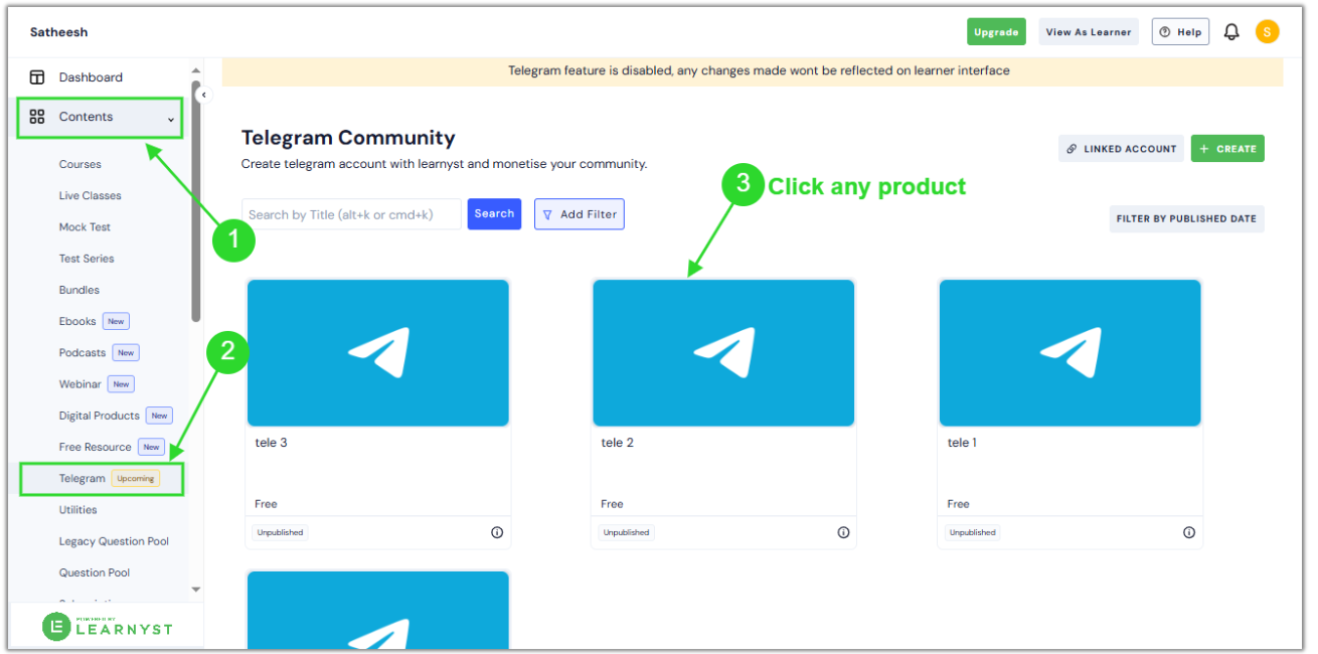Open Courses from the Contents menu
The width and height of the screenshot is (1318, 654).
[80, 164]
